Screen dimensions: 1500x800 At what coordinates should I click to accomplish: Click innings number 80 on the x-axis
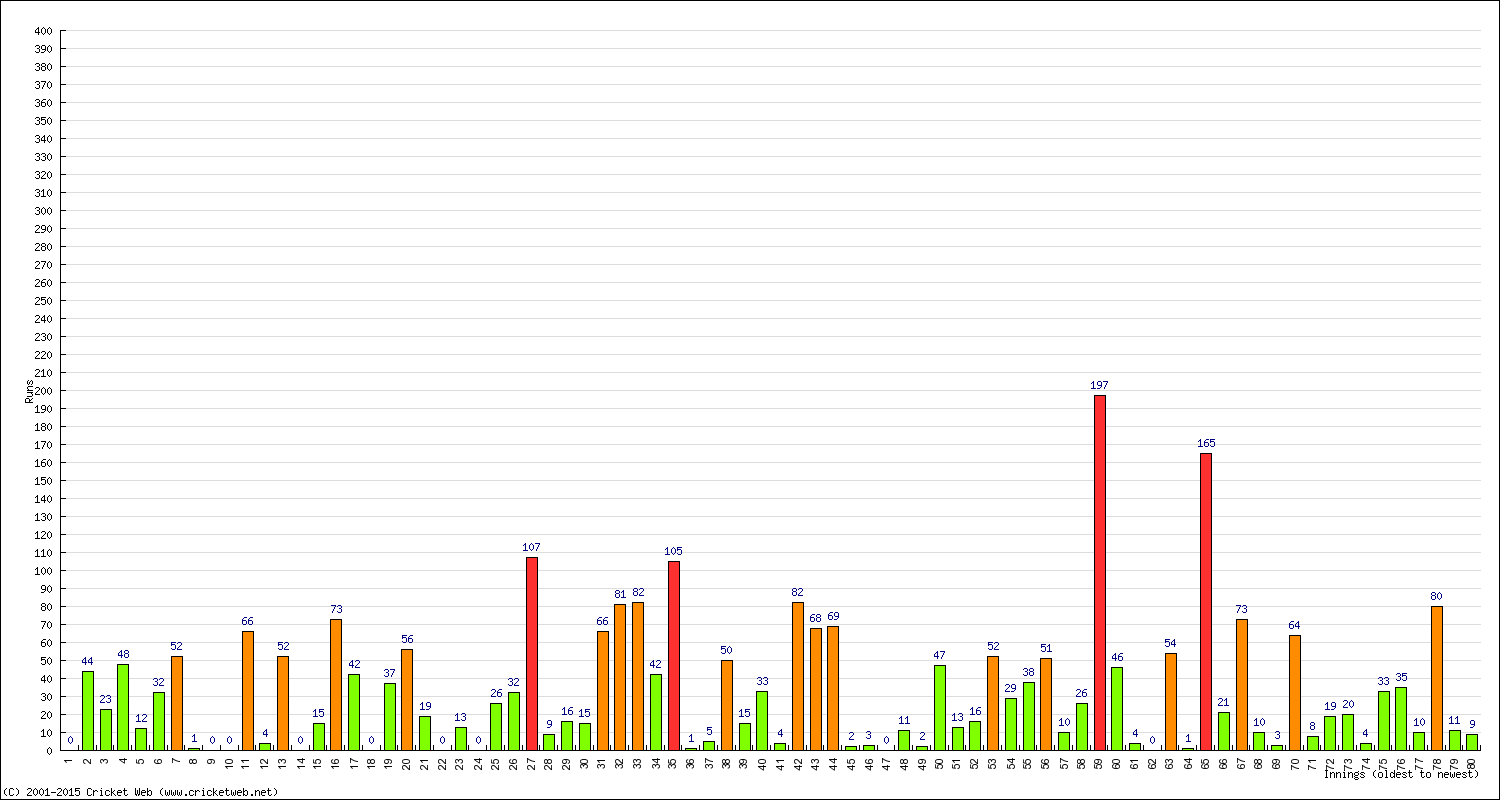(1472, 762)
